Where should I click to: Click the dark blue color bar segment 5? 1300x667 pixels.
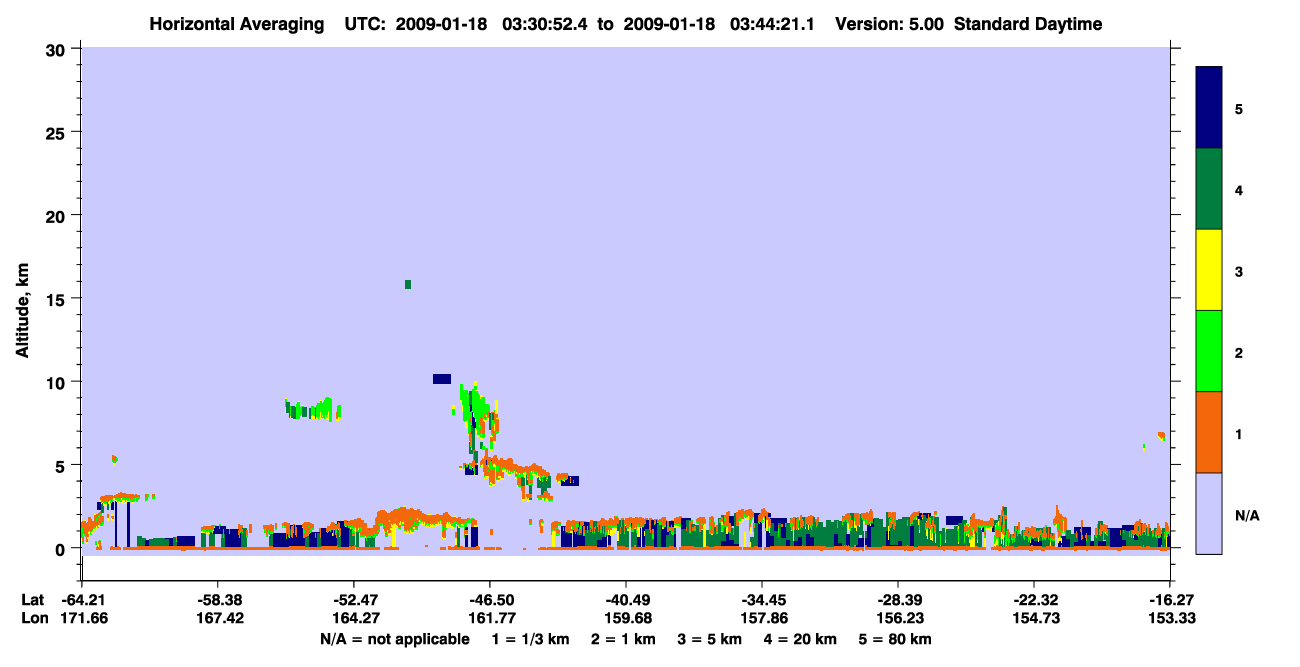(x=1209, y=108)
